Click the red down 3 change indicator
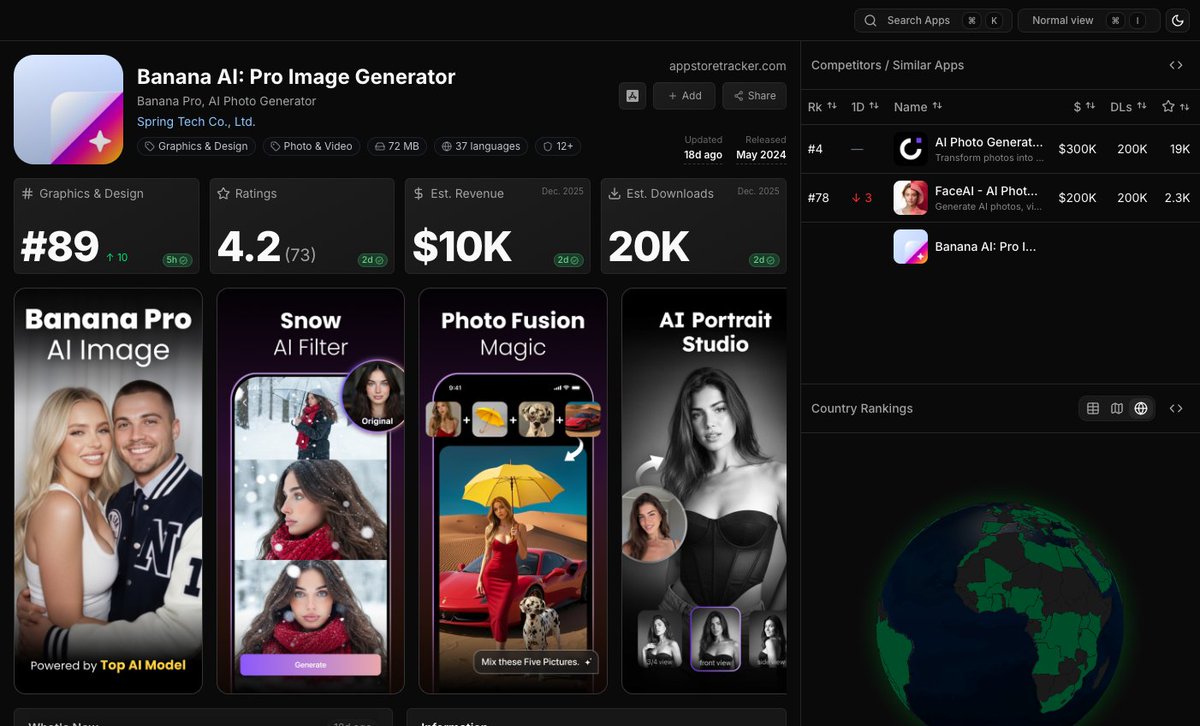 (x=862, y=198)
